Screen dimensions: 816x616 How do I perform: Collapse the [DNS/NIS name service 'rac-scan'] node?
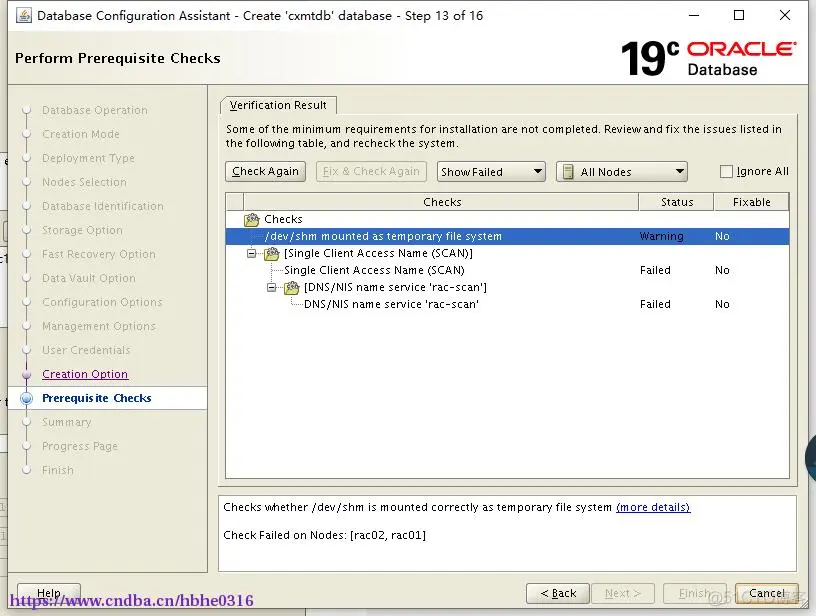point(272,288)
